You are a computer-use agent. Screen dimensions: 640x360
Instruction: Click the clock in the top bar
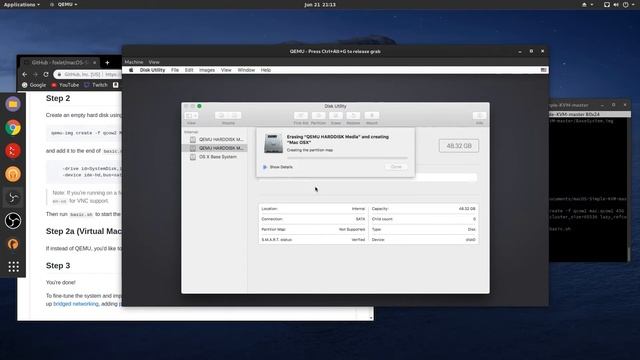pyautogui.click(x=320, y=4)
